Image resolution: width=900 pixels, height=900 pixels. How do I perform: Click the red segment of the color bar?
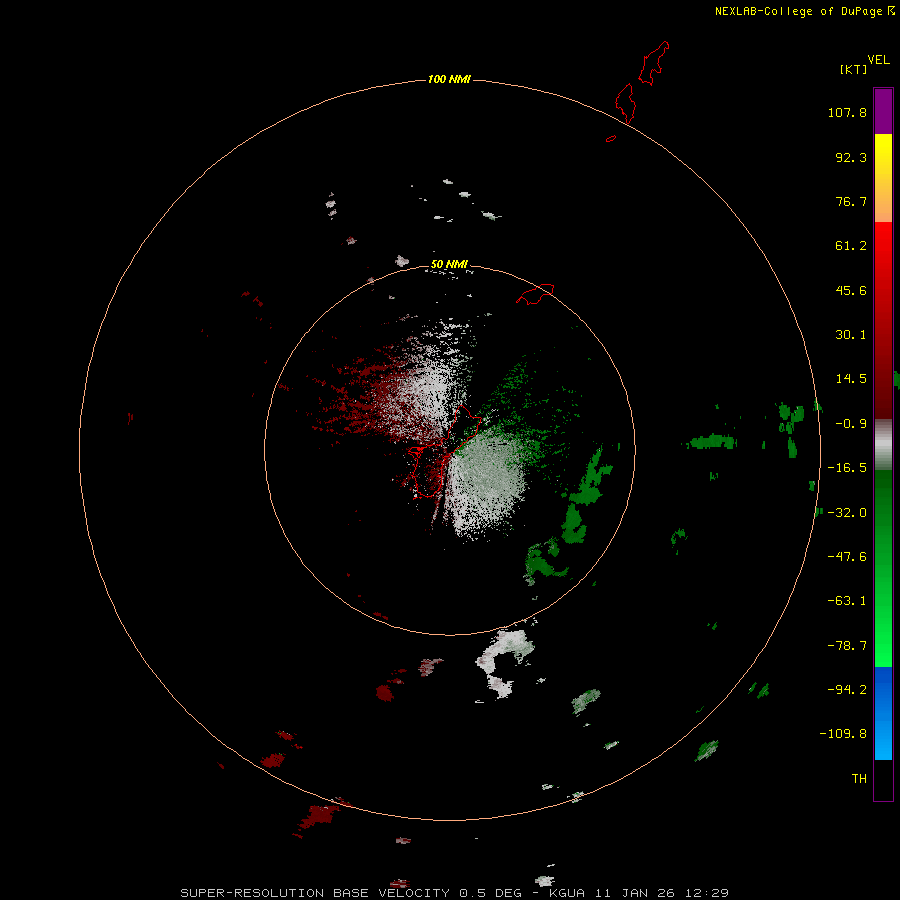coord(883,320)
